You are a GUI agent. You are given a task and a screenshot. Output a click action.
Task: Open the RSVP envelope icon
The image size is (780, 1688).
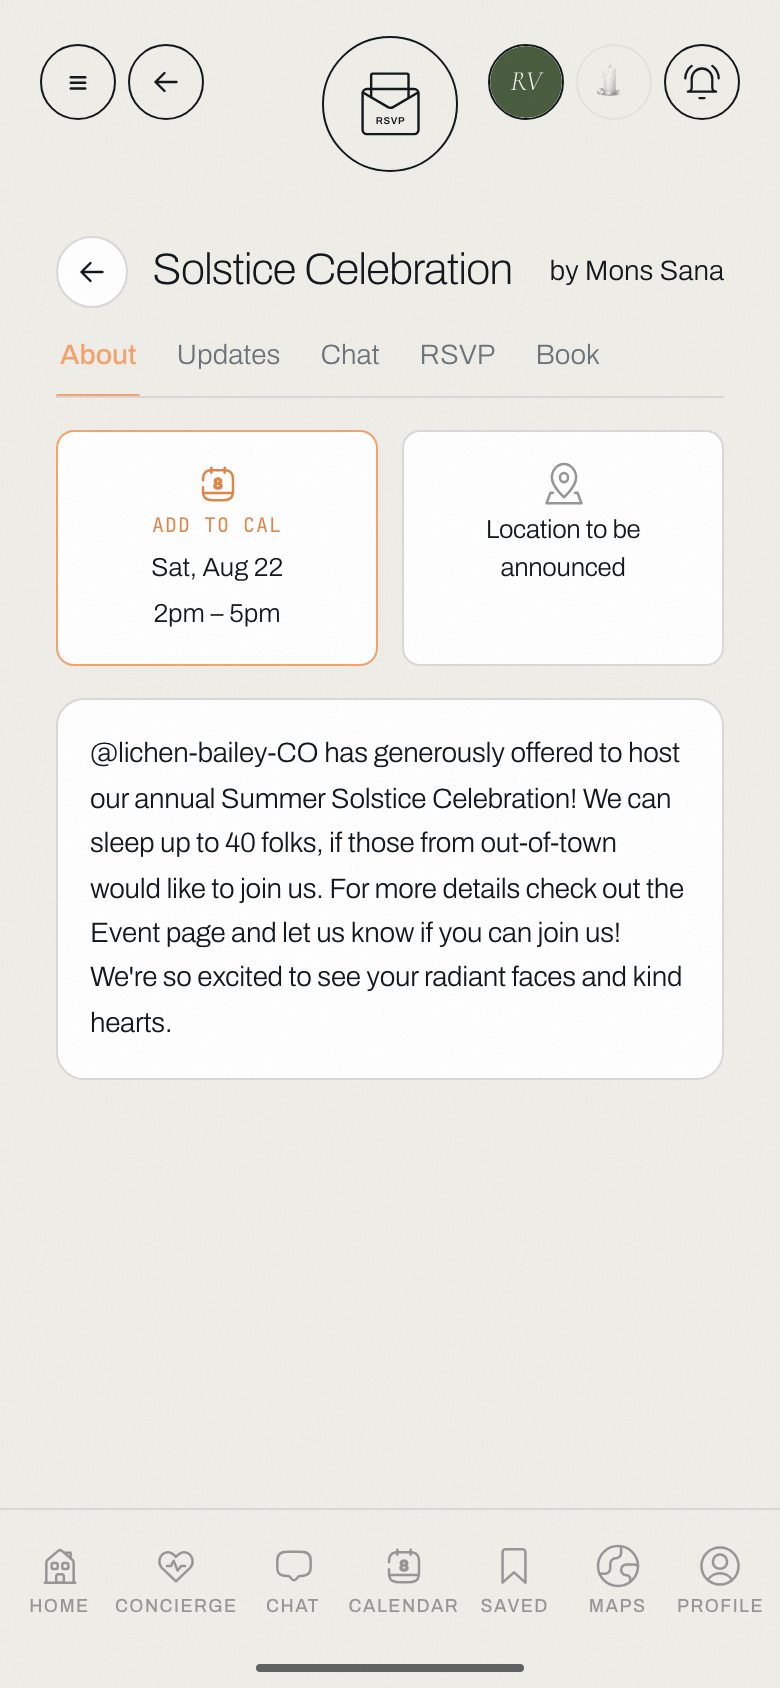point(390,104)
